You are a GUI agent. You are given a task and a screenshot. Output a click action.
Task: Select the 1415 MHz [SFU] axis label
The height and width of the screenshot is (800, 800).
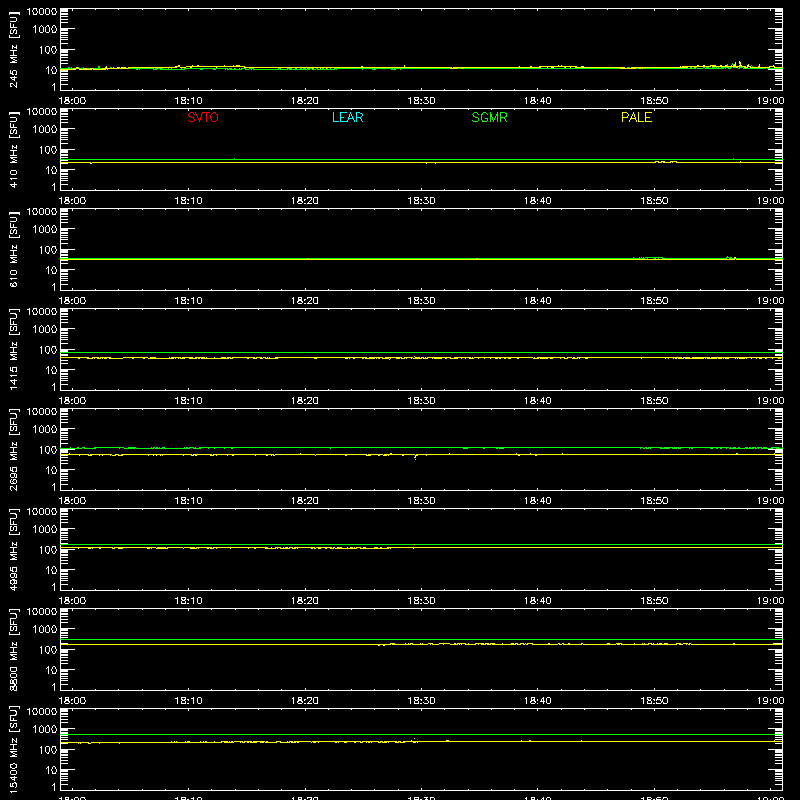coord(13,349)
